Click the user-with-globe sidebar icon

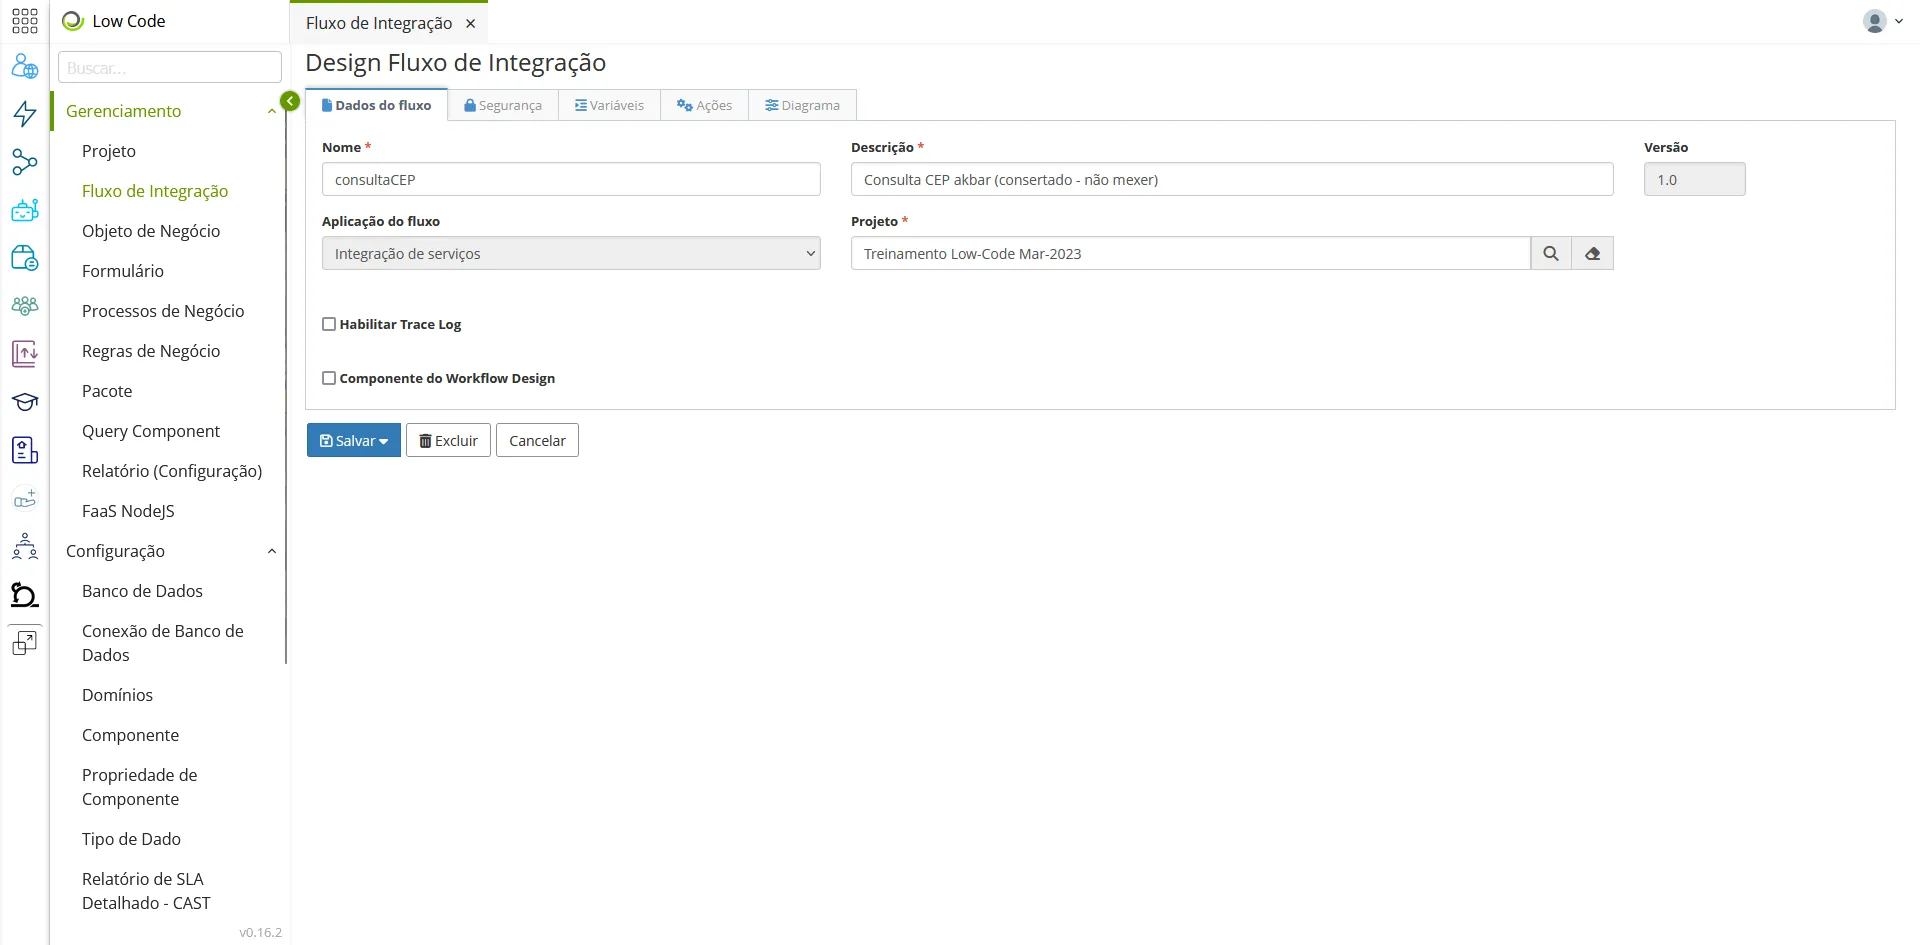coord(25,67)
